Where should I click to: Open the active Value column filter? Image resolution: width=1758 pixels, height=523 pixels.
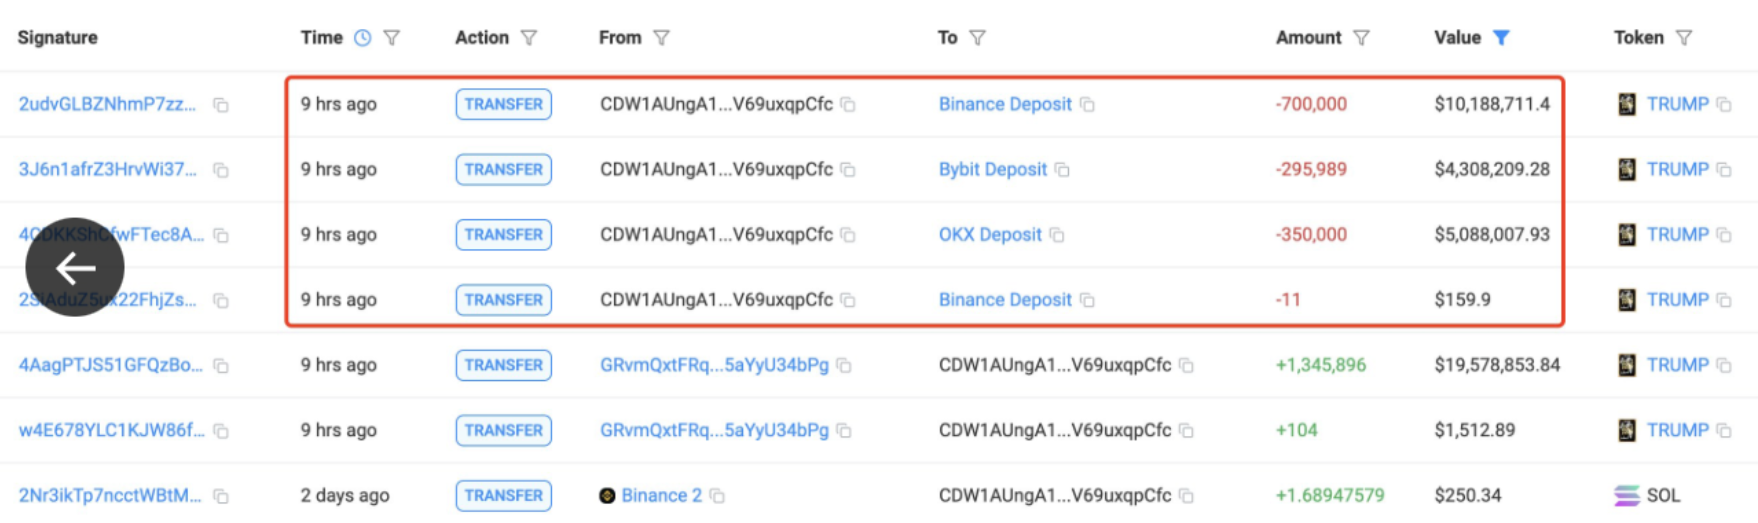(x=1501, y=38)
